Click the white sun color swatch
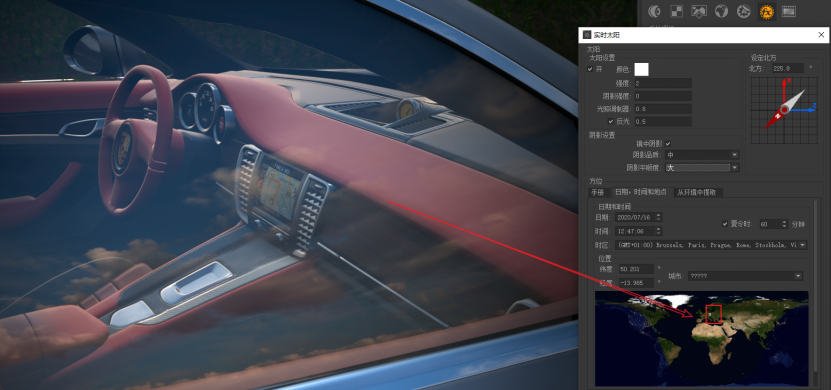831x390 pixels. point(641,69)
